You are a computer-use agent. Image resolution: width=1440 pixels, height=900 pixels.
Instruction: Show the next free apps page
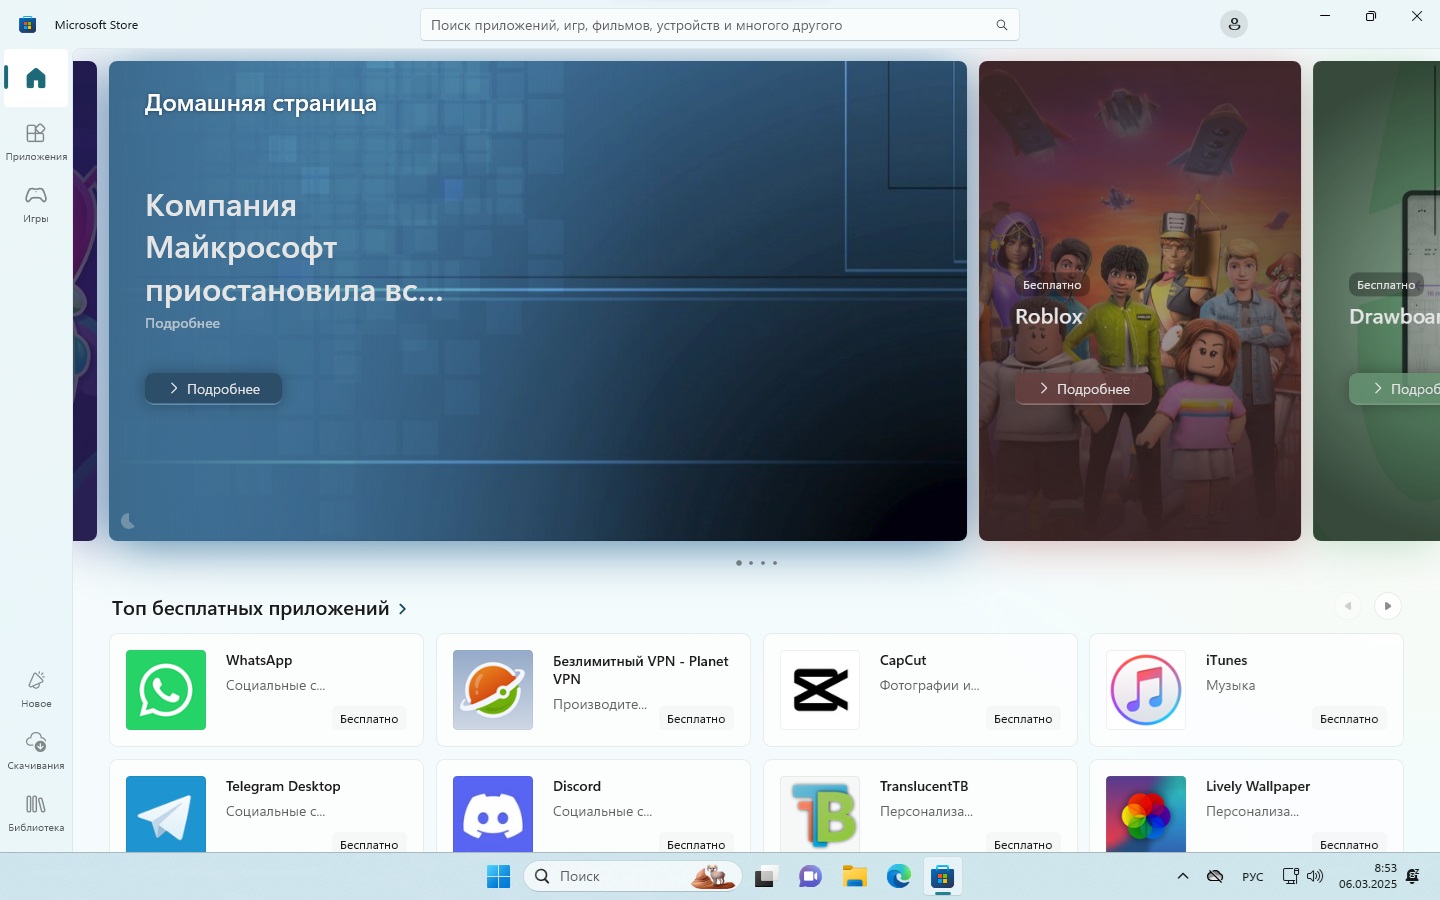pyautogui.click(x=1387, y=606)
